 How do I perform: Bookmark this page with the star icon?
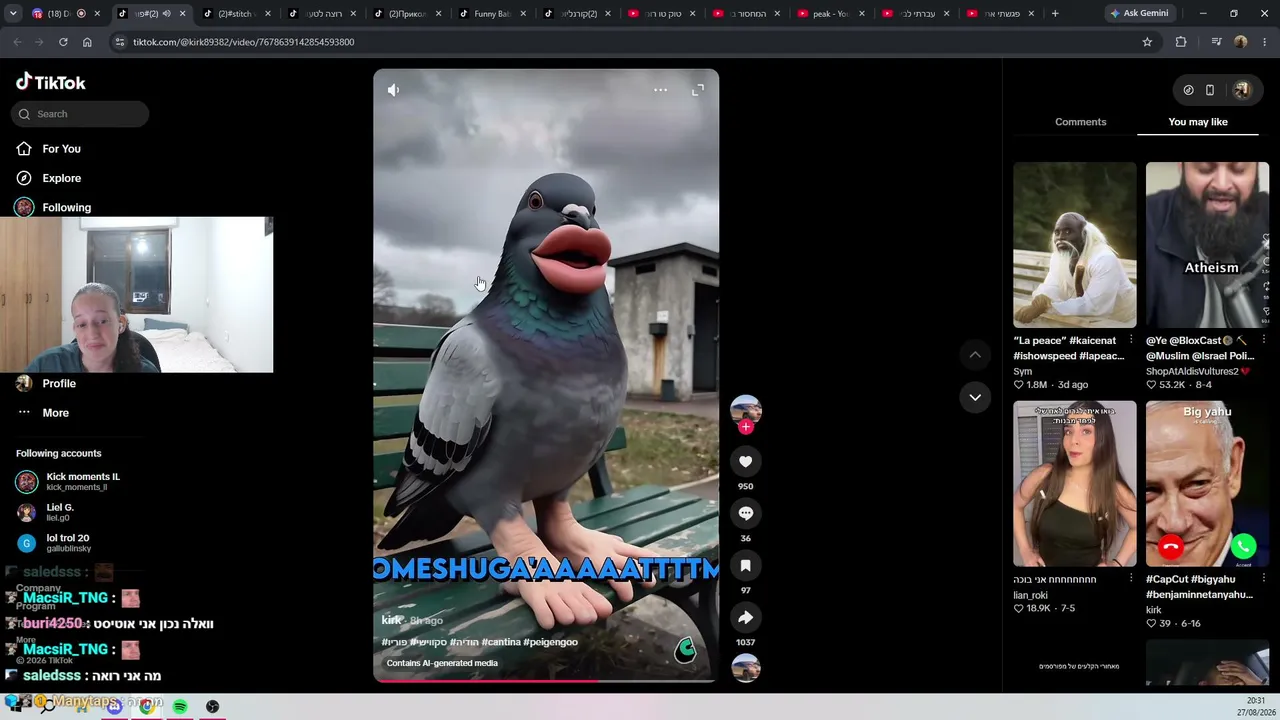(1147, 42)
